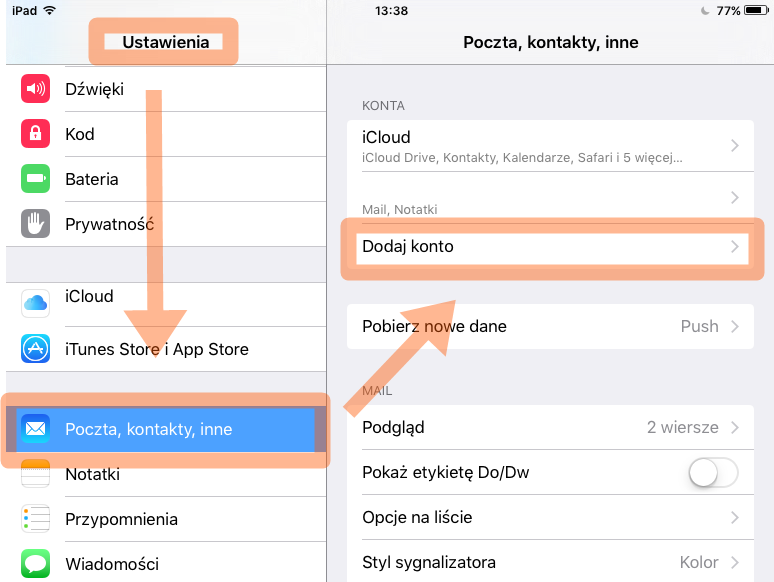This screenshot has height=582, width=774.
Task: Tap the Dźwięki speaker icon
Action: 36,89
